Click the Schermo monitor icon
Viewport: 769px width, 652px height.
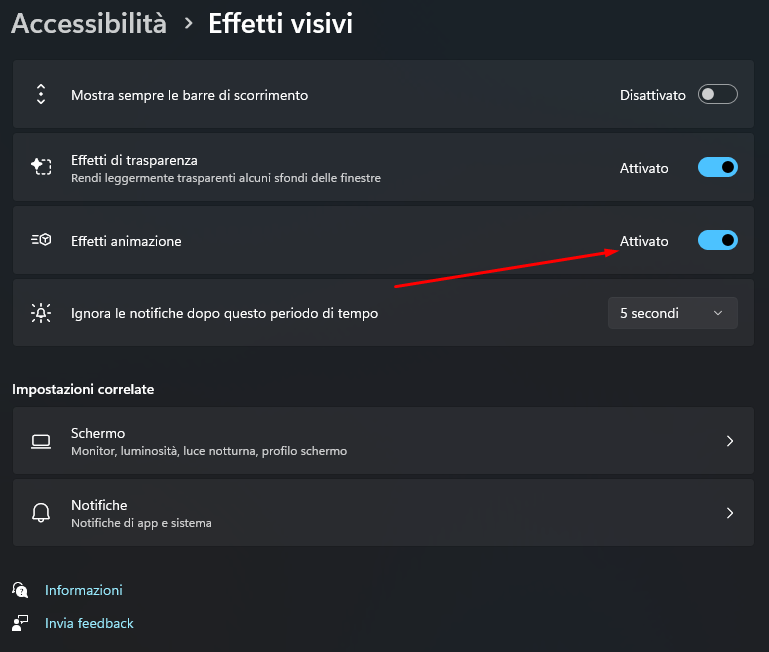click(41, 441)
